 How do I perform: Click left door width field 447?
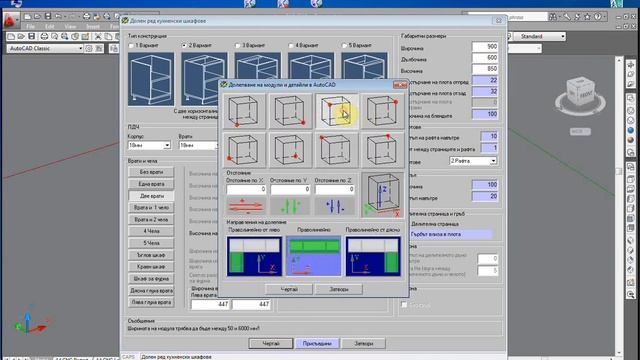[x=210, y=304]
